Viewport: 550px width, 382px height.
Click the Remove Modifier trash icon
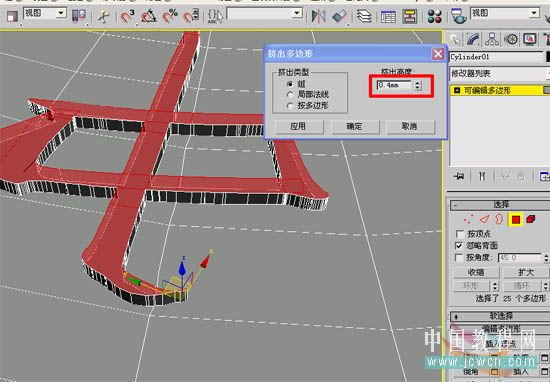coord(521,176)
